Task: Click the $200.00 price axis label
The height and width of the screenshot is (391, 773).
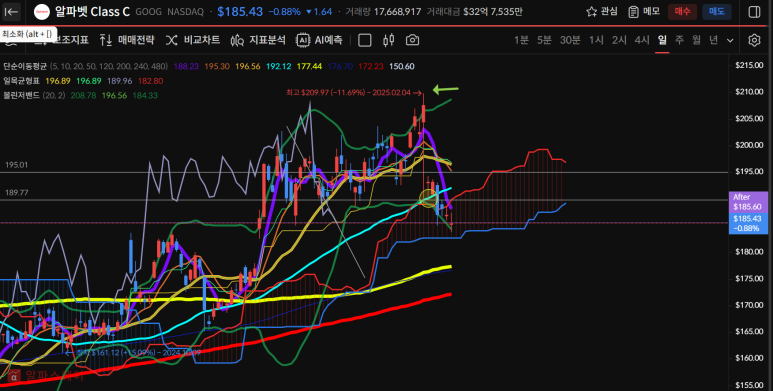Action: coord(749,145)
